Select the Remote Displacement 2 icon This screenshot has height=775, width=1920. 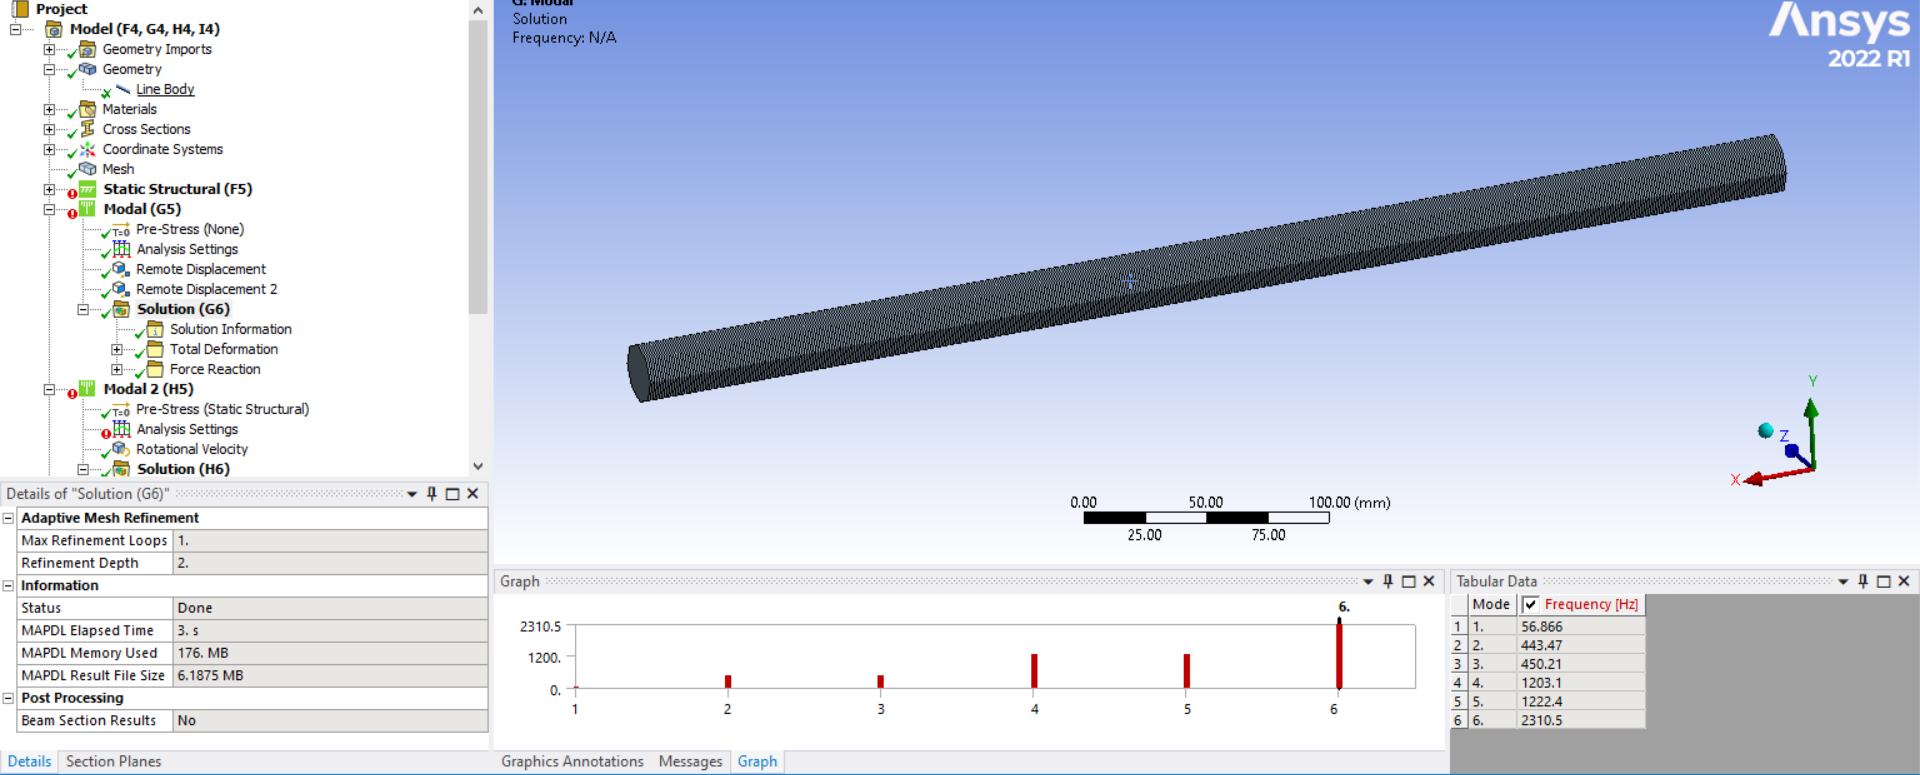[x=121, y=289]
